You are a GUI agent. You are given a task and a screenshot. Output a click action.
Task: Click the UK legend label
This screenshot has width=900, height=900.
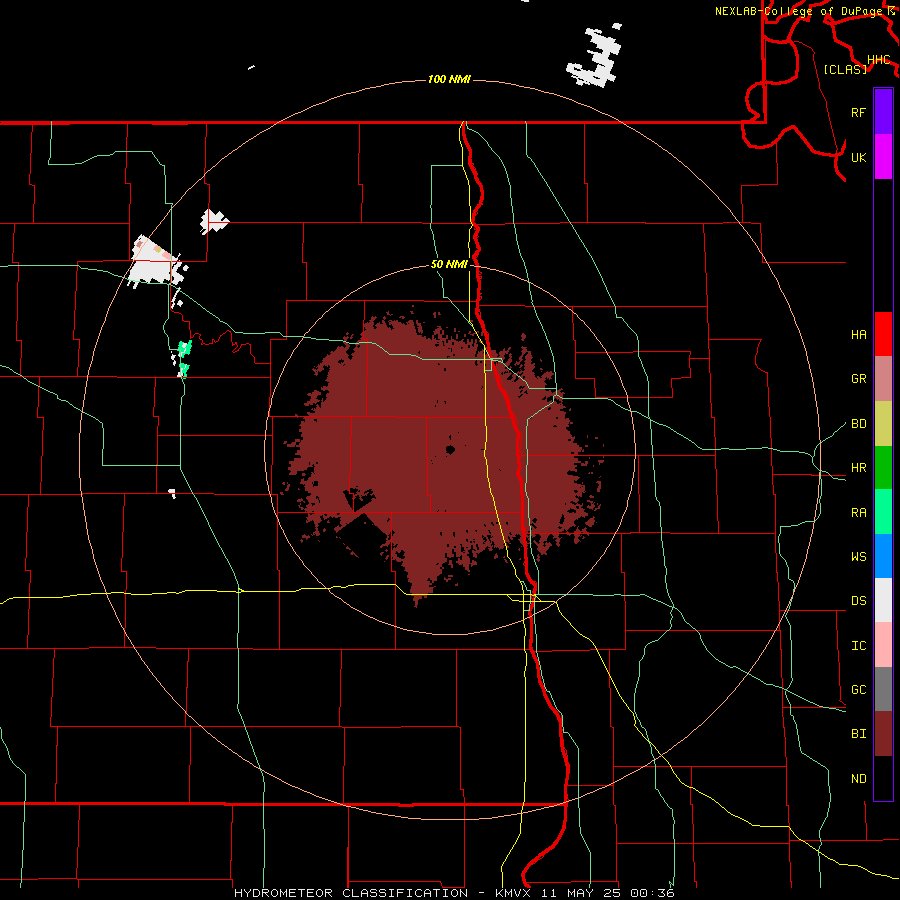pyautogui.click(x=858, y=157)
